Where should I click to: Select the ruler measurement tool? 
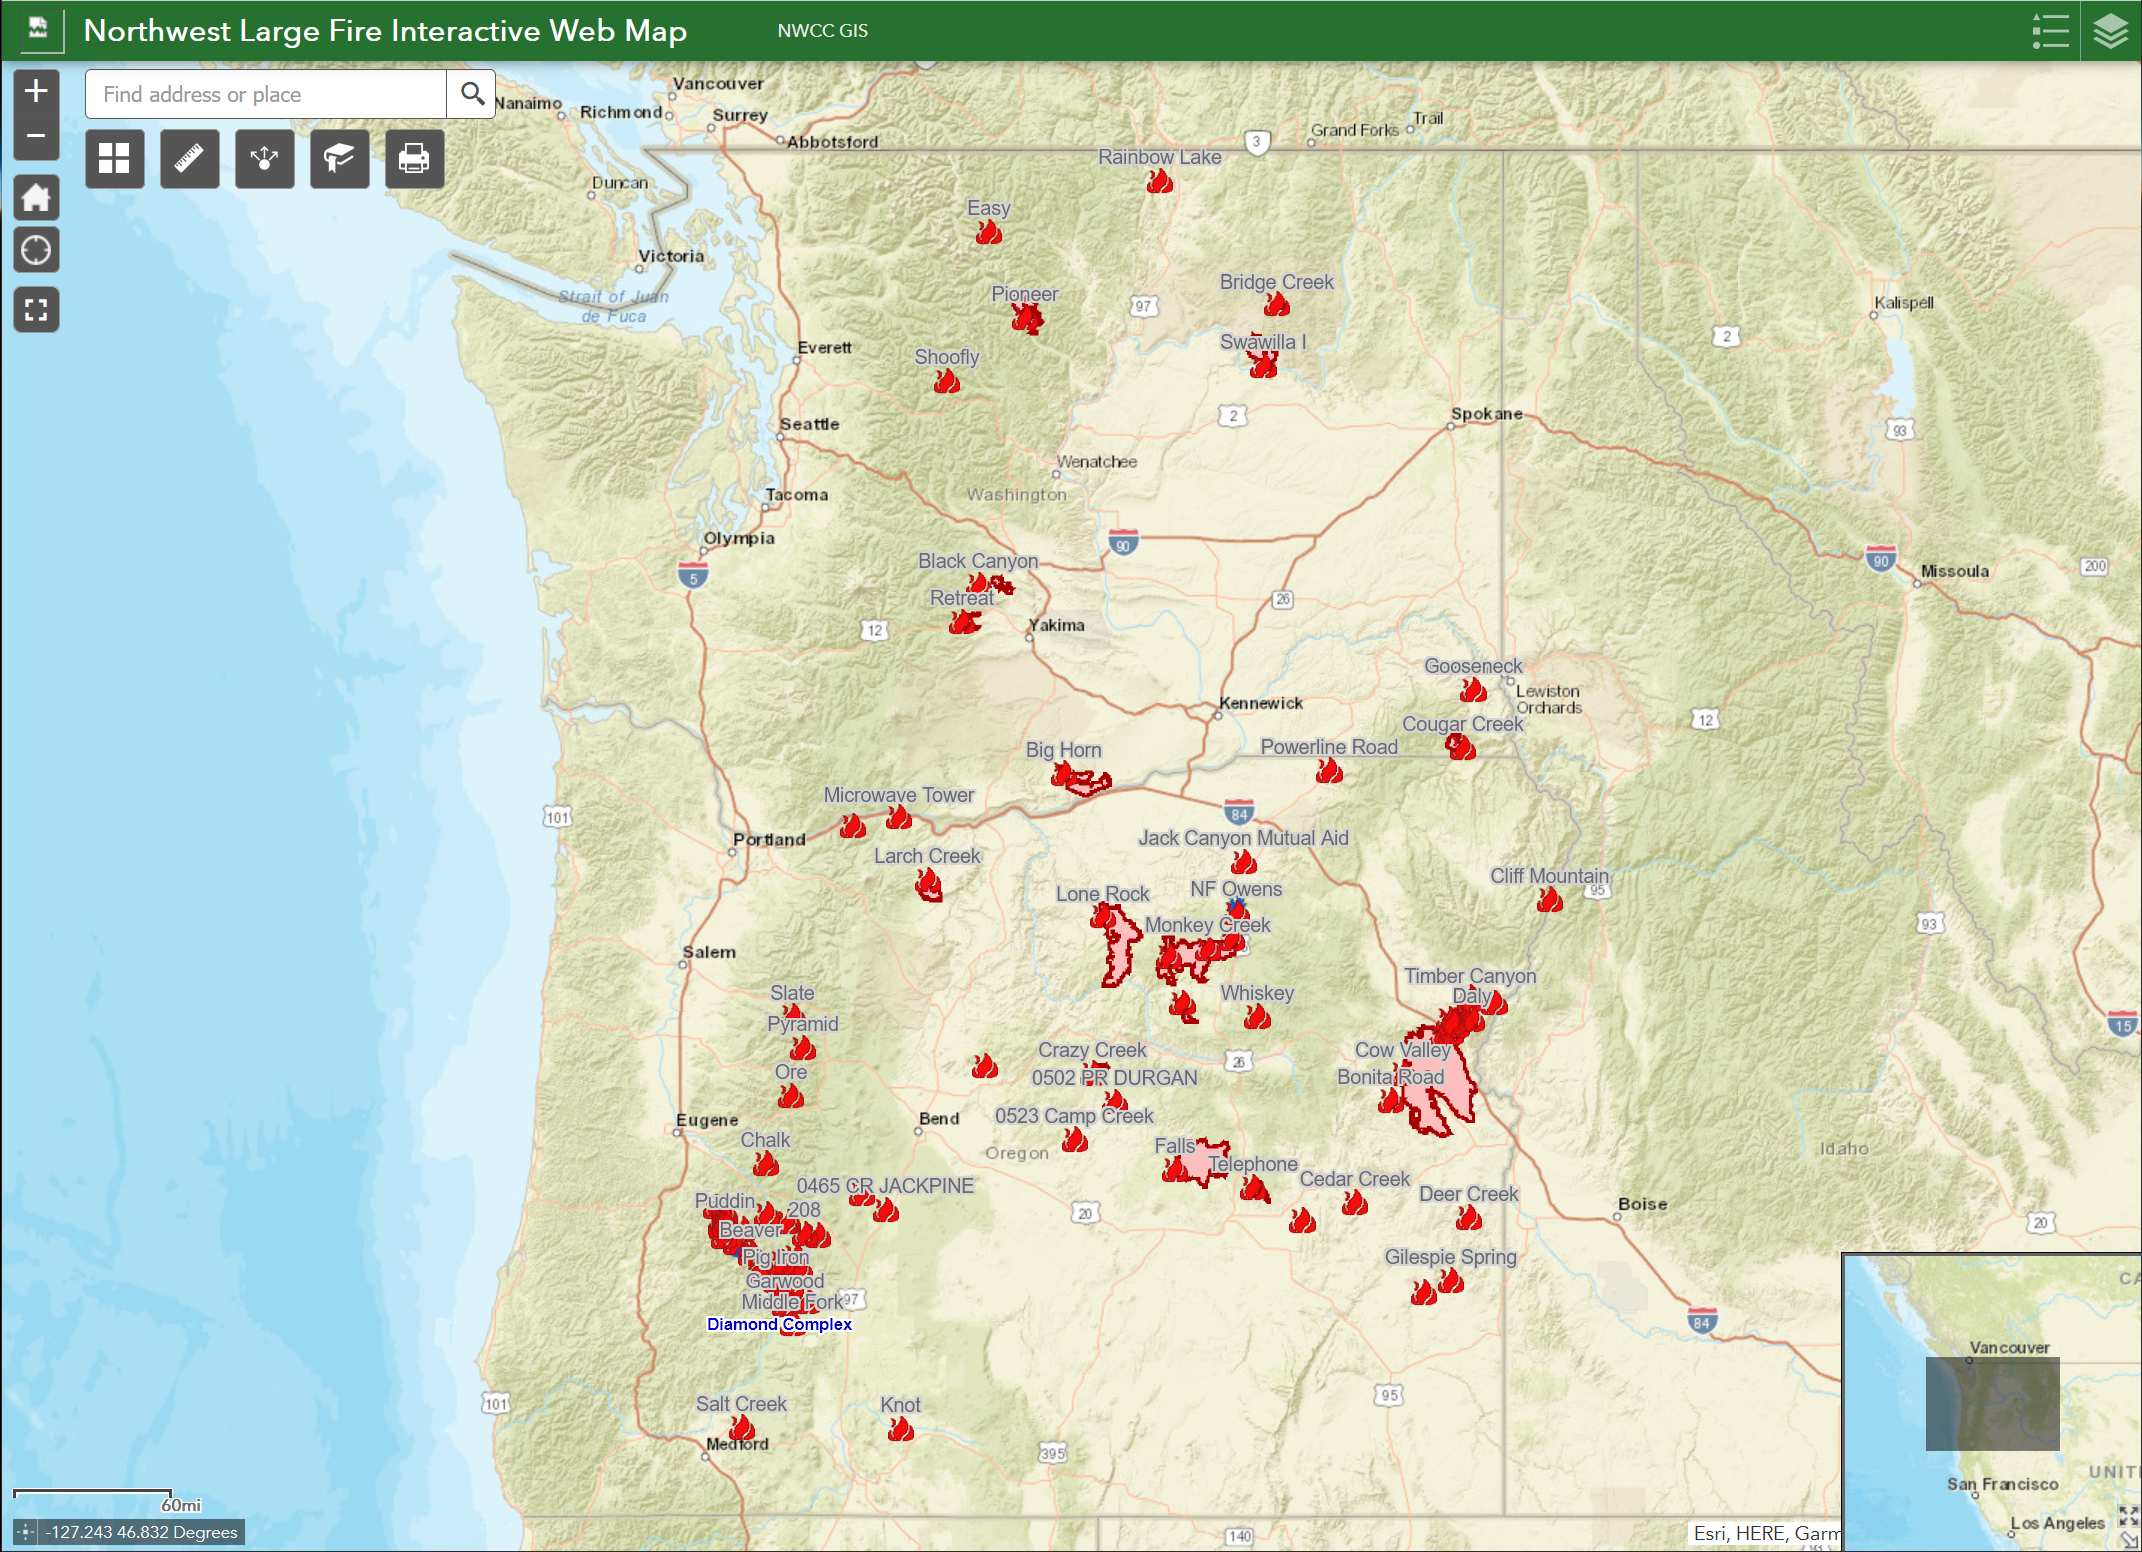[x=189, y=159]
